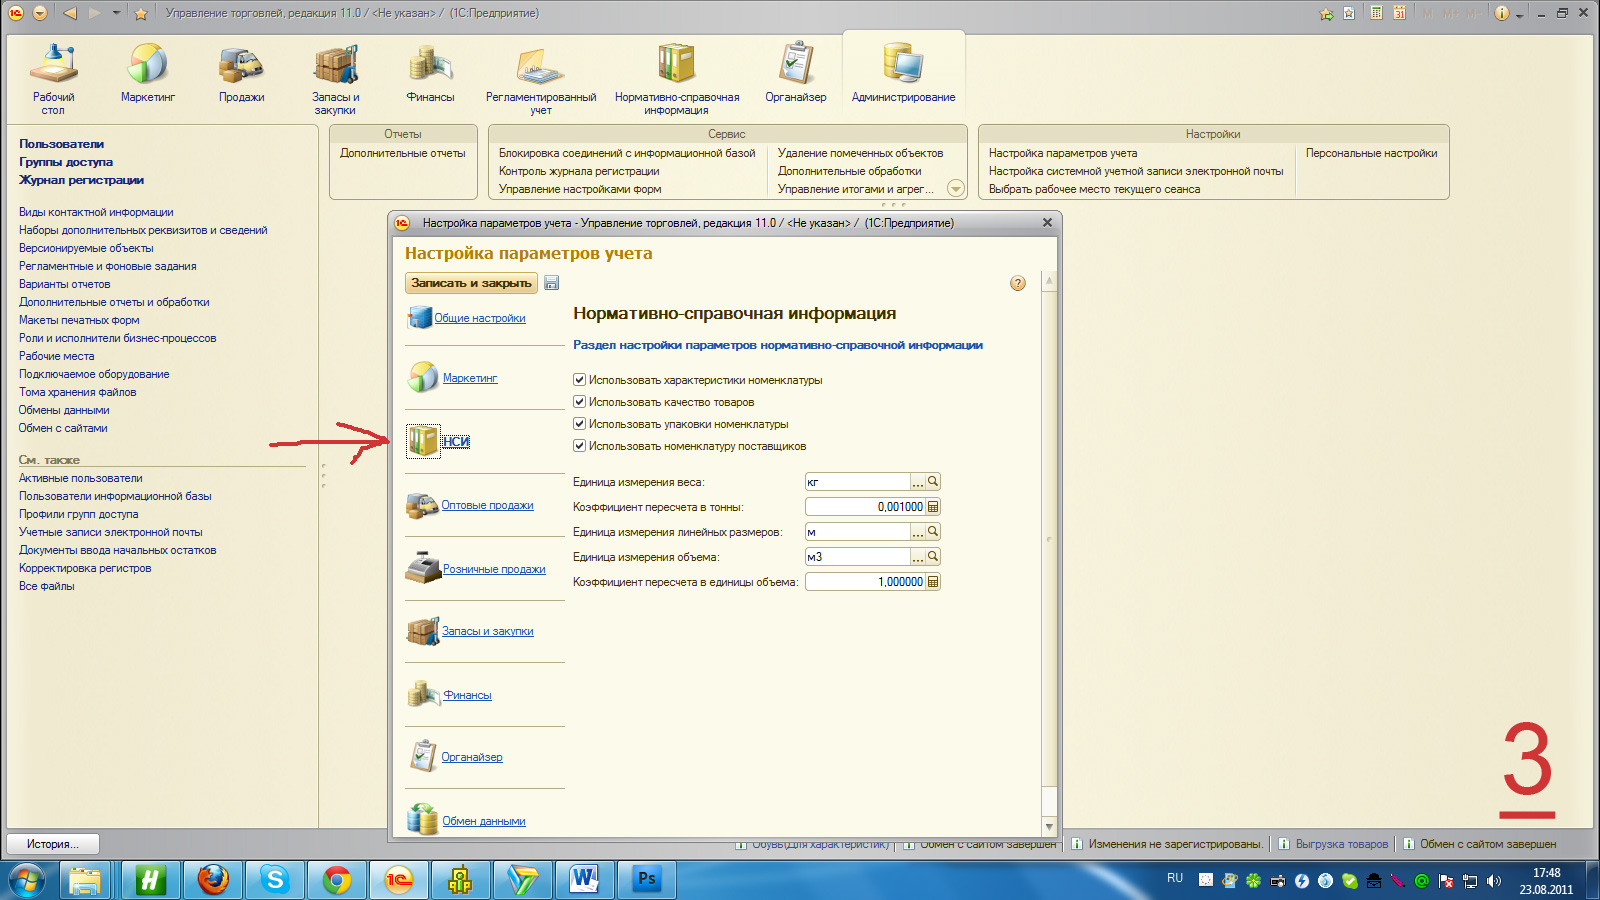Open calculator icon in top-right toolbar
Viewport: 1600px width, 900px height.
click(x=1376, y=13)
